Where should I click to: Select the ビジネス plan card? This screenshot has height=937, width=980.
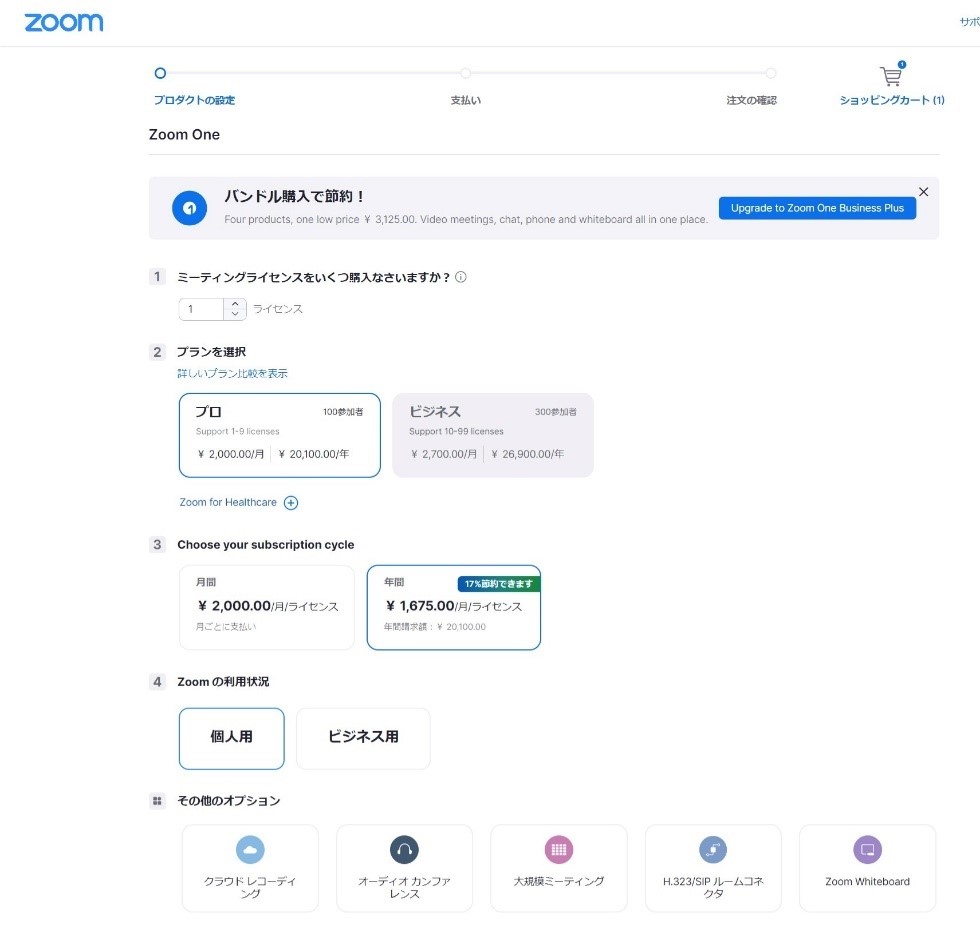click(492, 435)
